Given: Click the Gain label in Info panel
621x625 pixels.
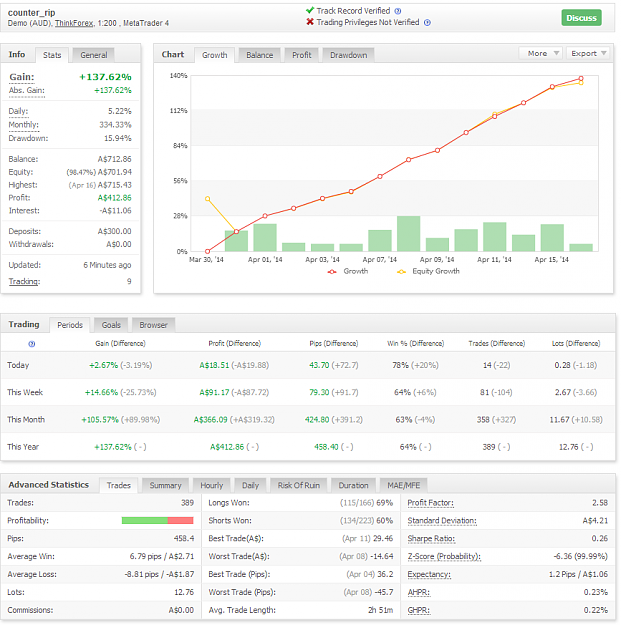Looking at the screenshot, I should point(22,77).
